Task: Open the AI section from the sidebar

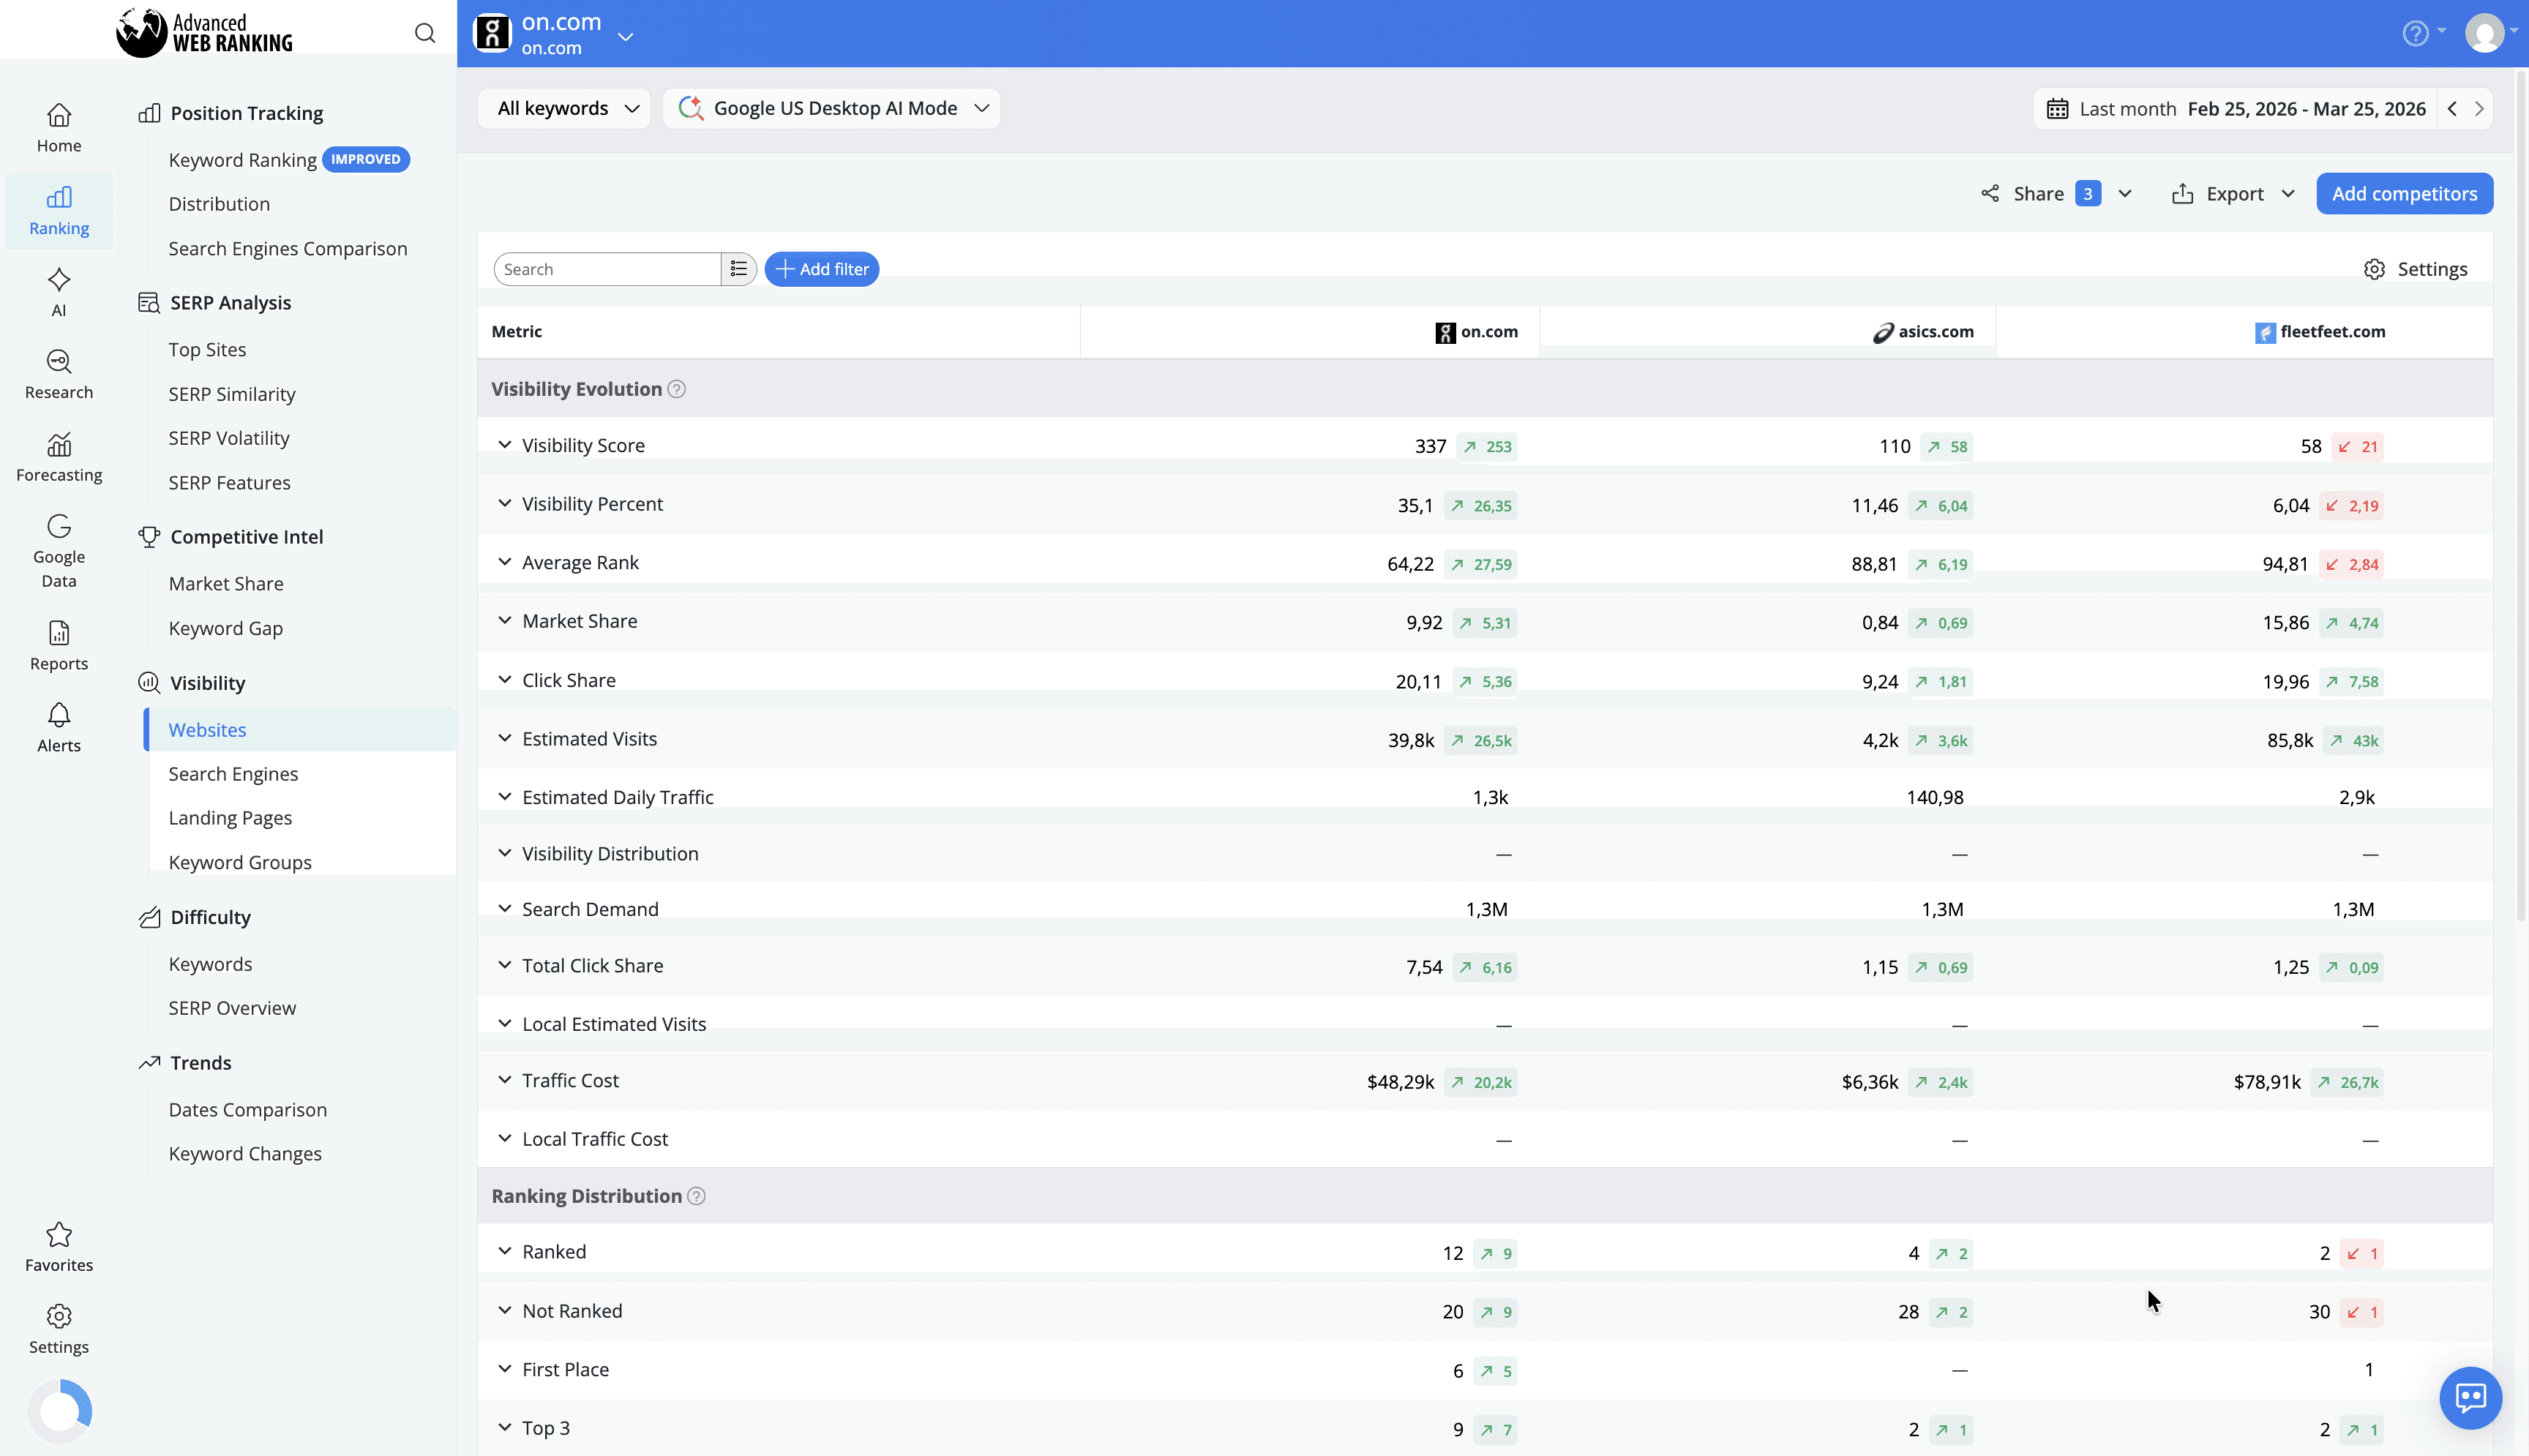Action: (x=58, y=291)
